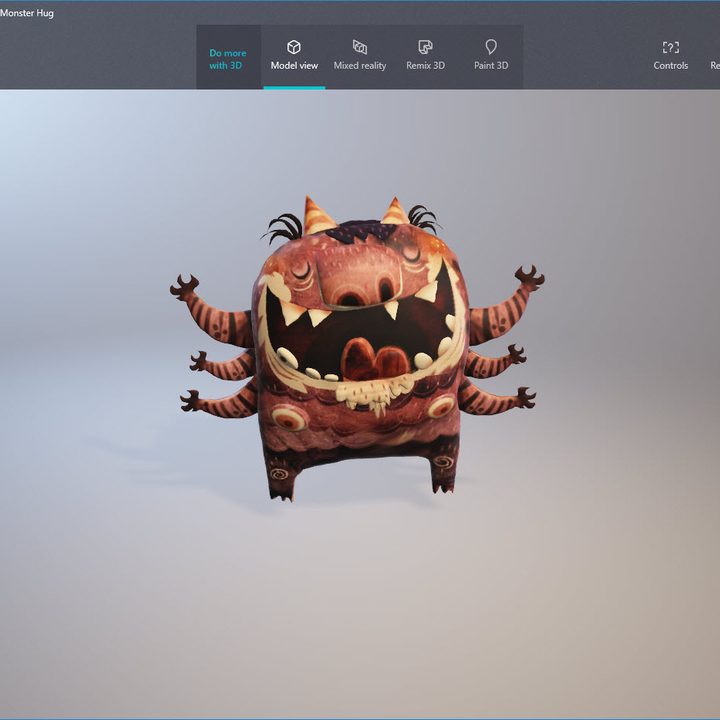
Task: Click the Controls question-mark icon
Action: click(670, 47)
